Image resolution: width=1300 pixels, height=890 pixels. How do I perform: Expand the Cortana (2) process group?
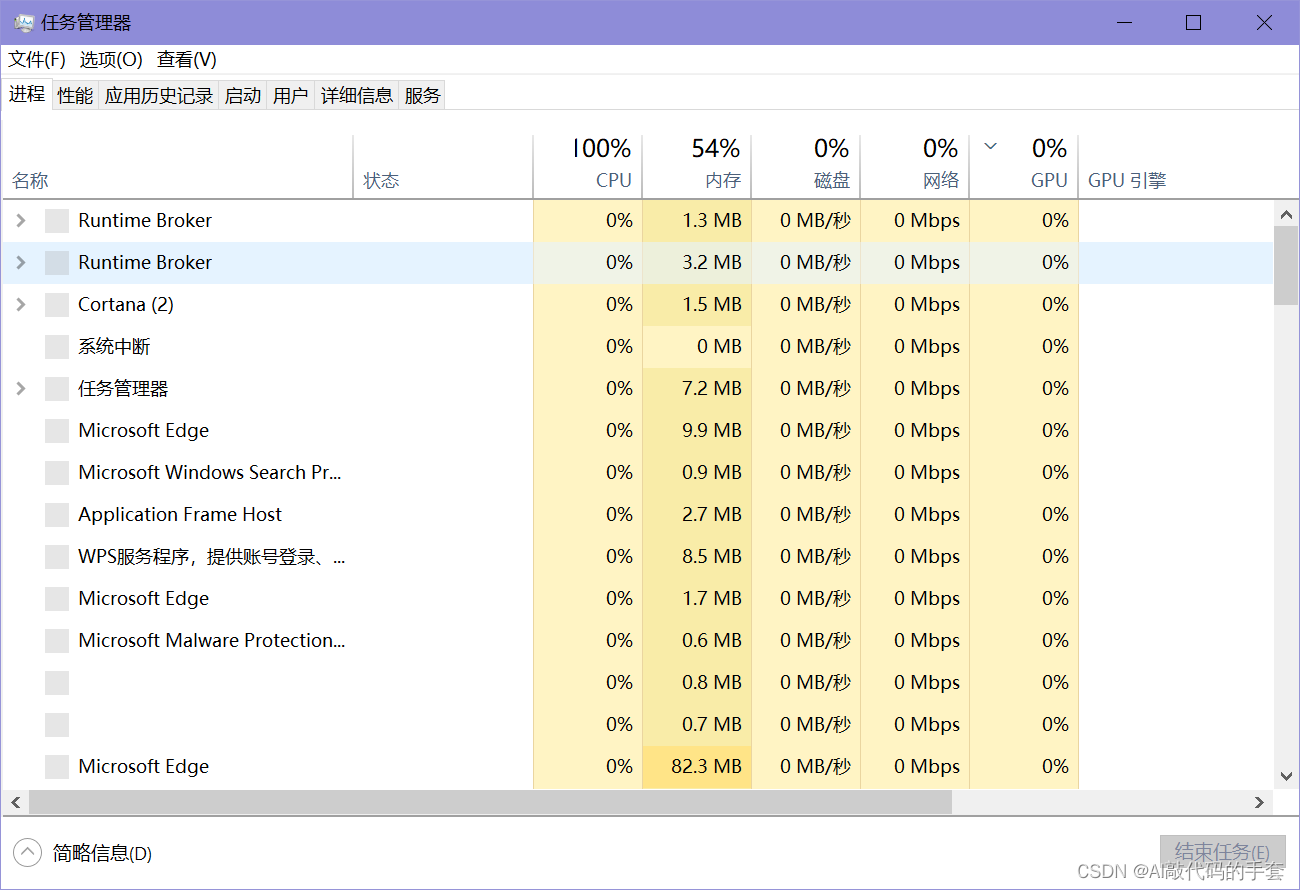coord(21,305)
